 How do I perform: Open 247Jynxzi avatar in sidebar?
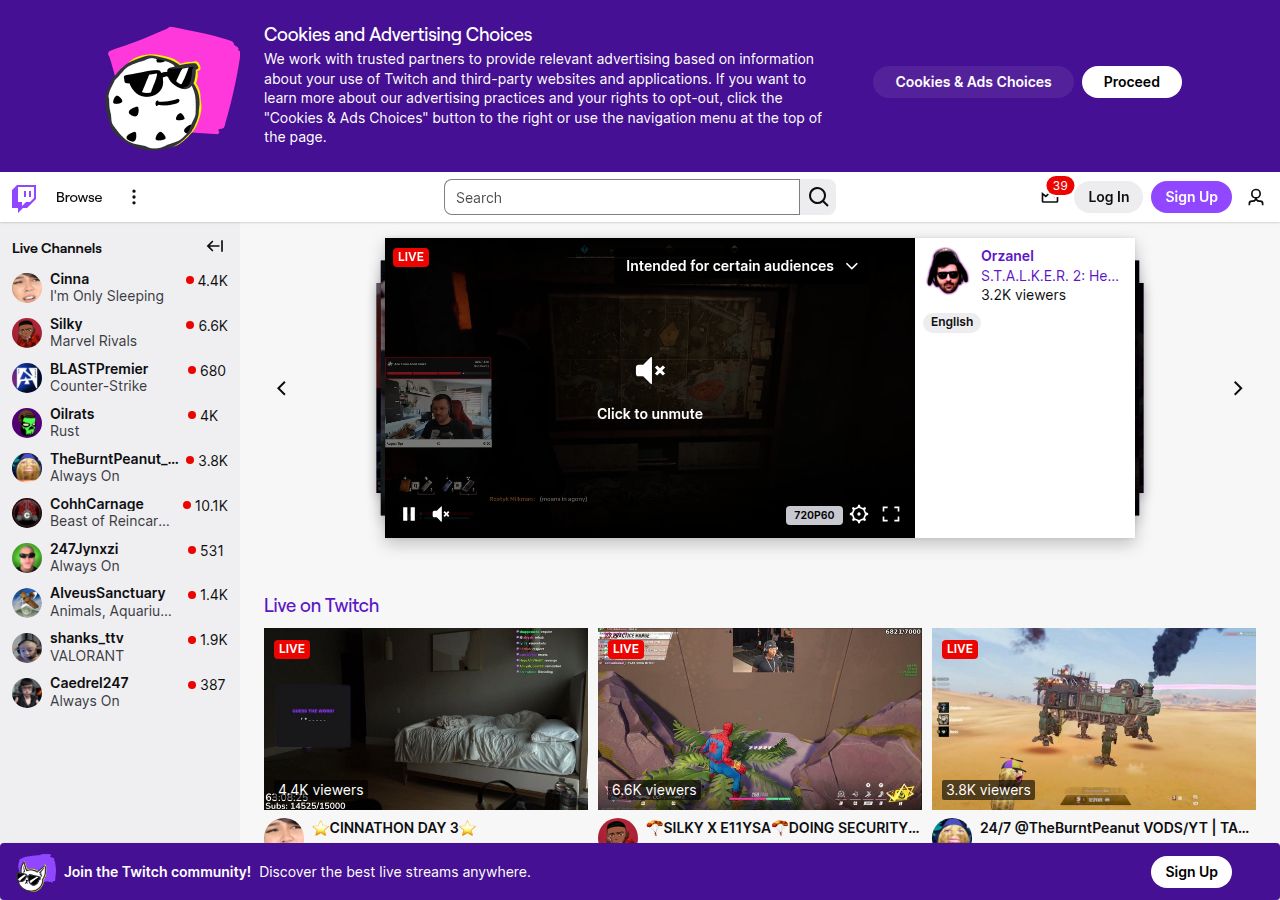click(27, 558)
